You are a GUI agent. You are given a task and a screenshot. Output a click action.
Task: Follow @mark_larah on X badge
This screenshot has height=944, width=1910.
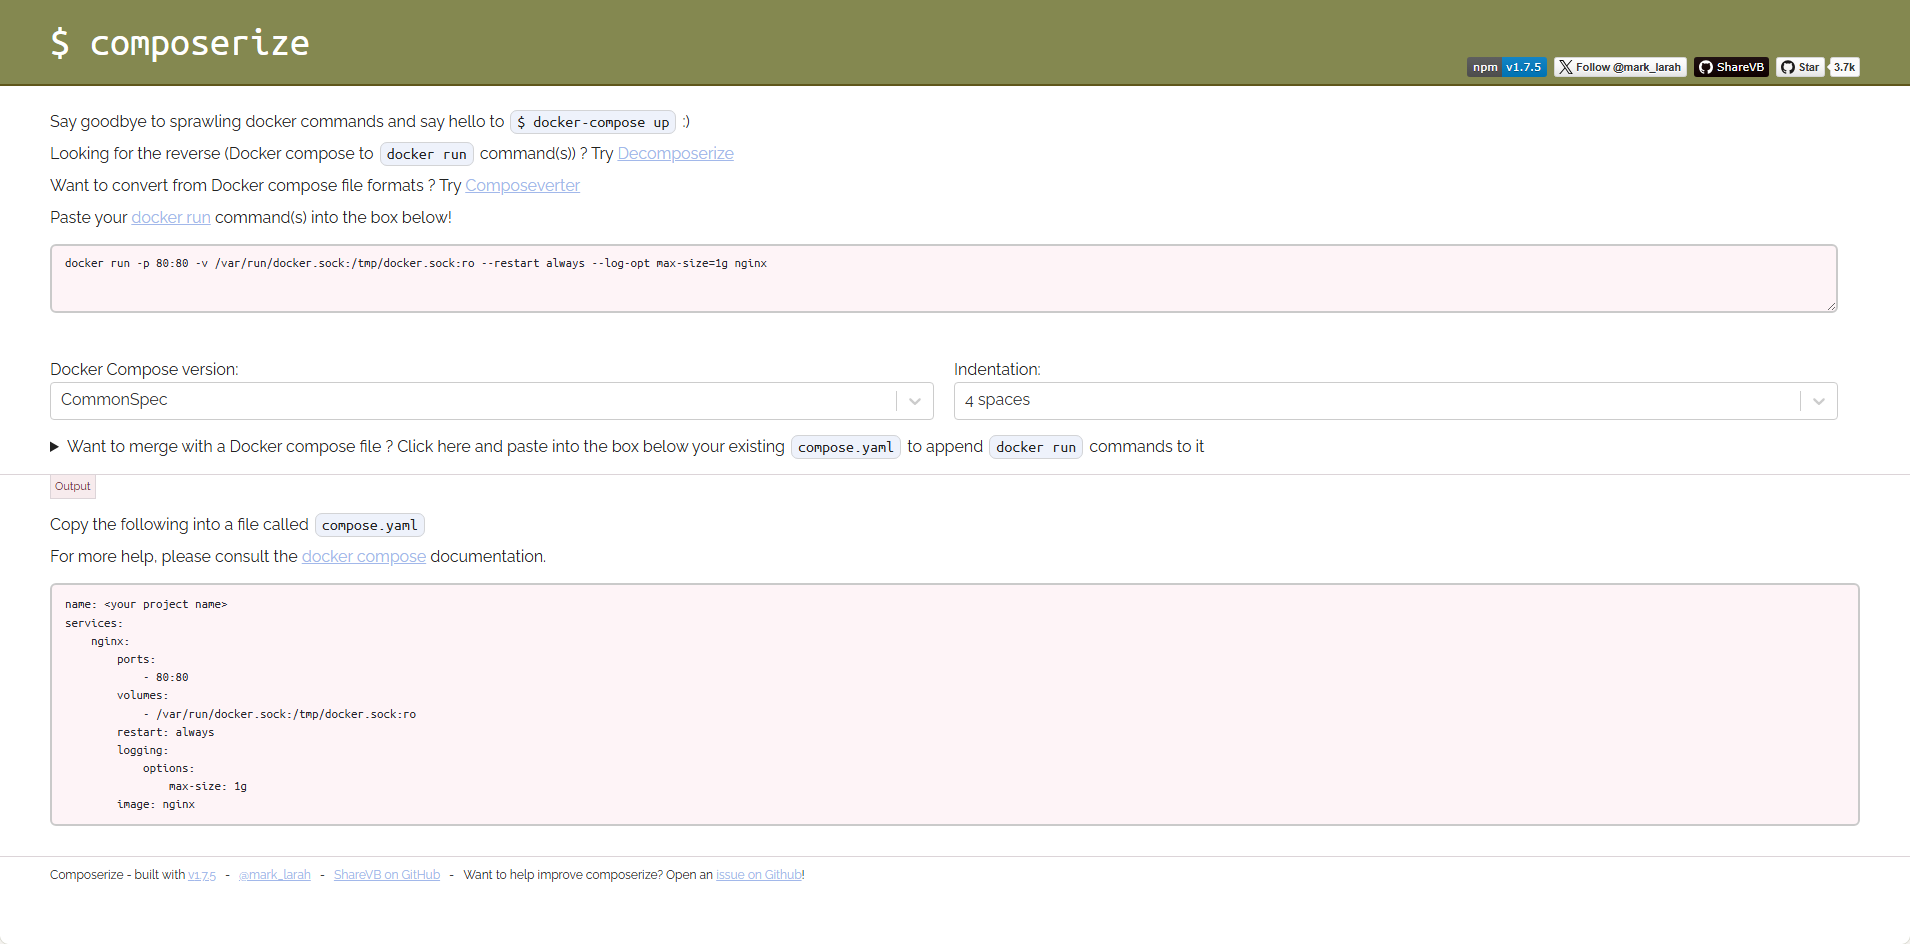(1620, 67)
